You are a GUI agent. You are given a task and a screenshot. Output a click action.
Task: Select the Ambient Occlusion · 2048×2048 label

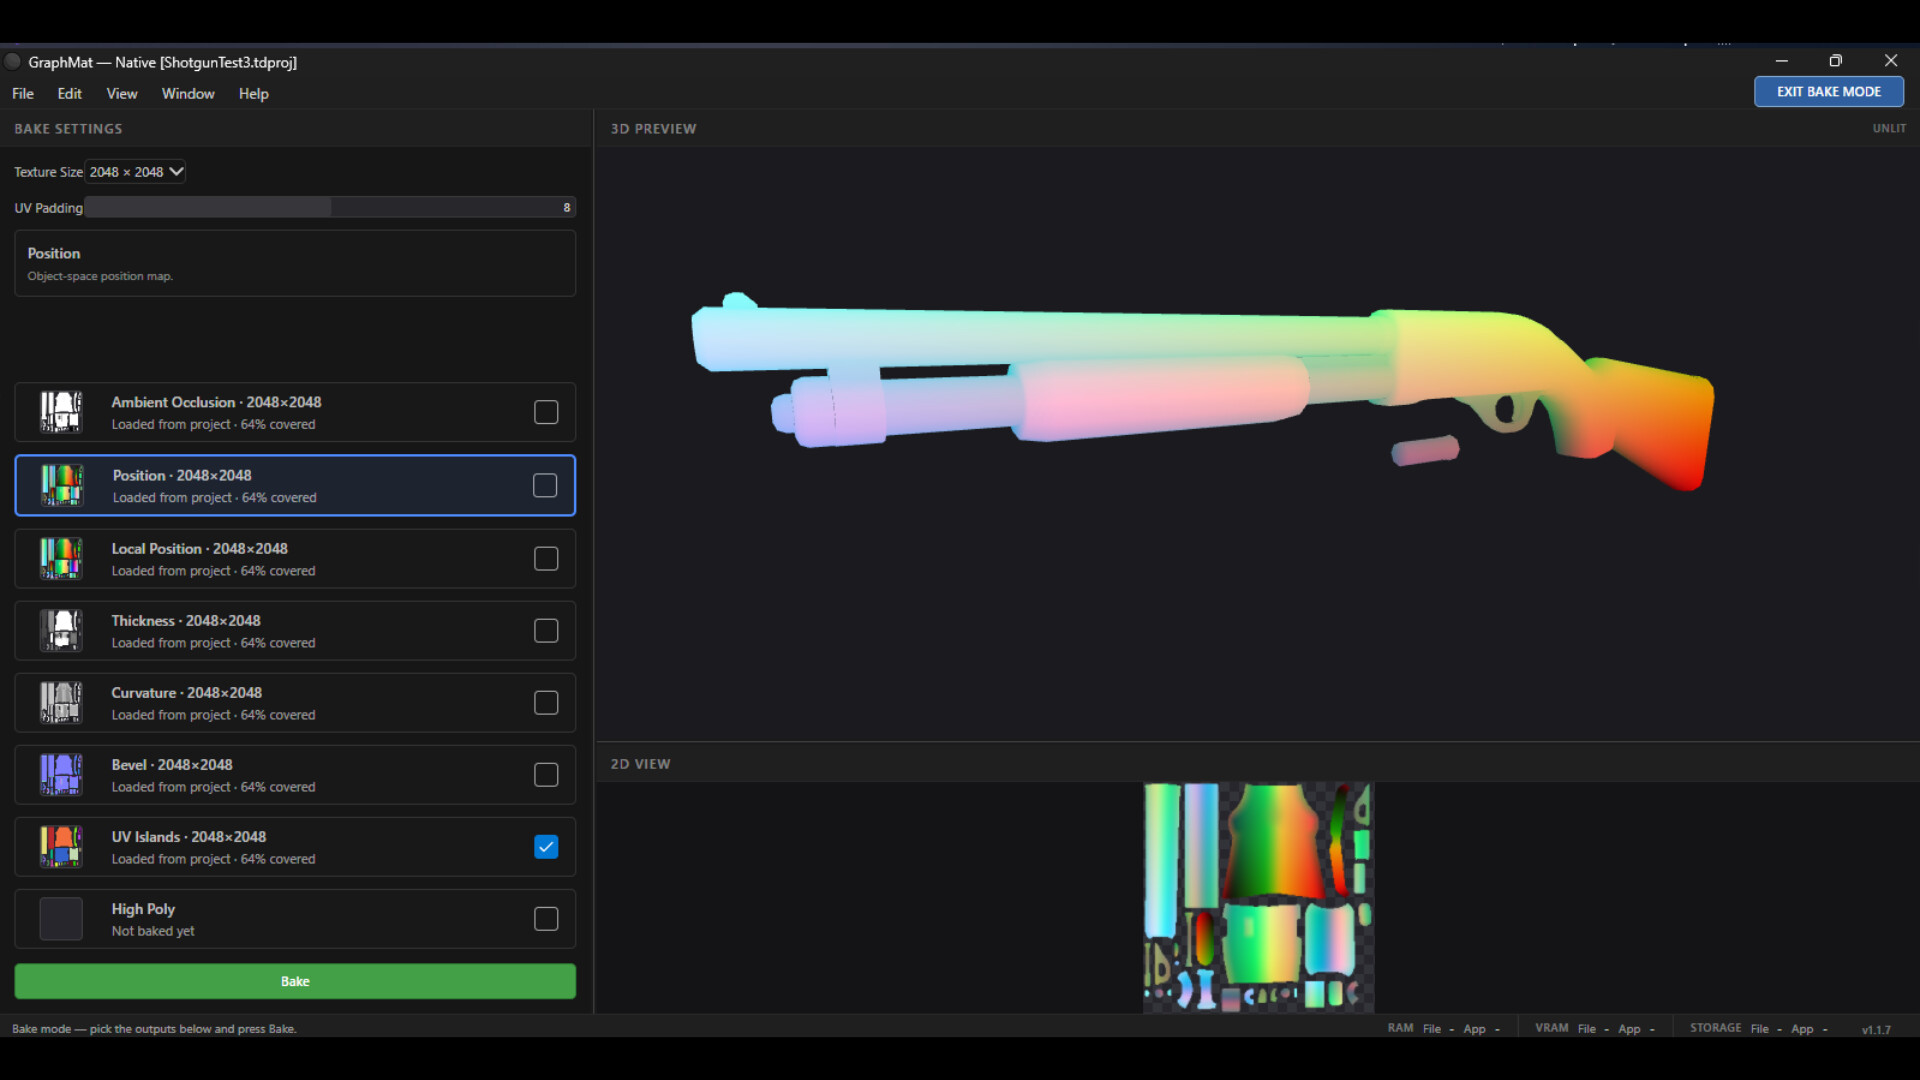216,402
